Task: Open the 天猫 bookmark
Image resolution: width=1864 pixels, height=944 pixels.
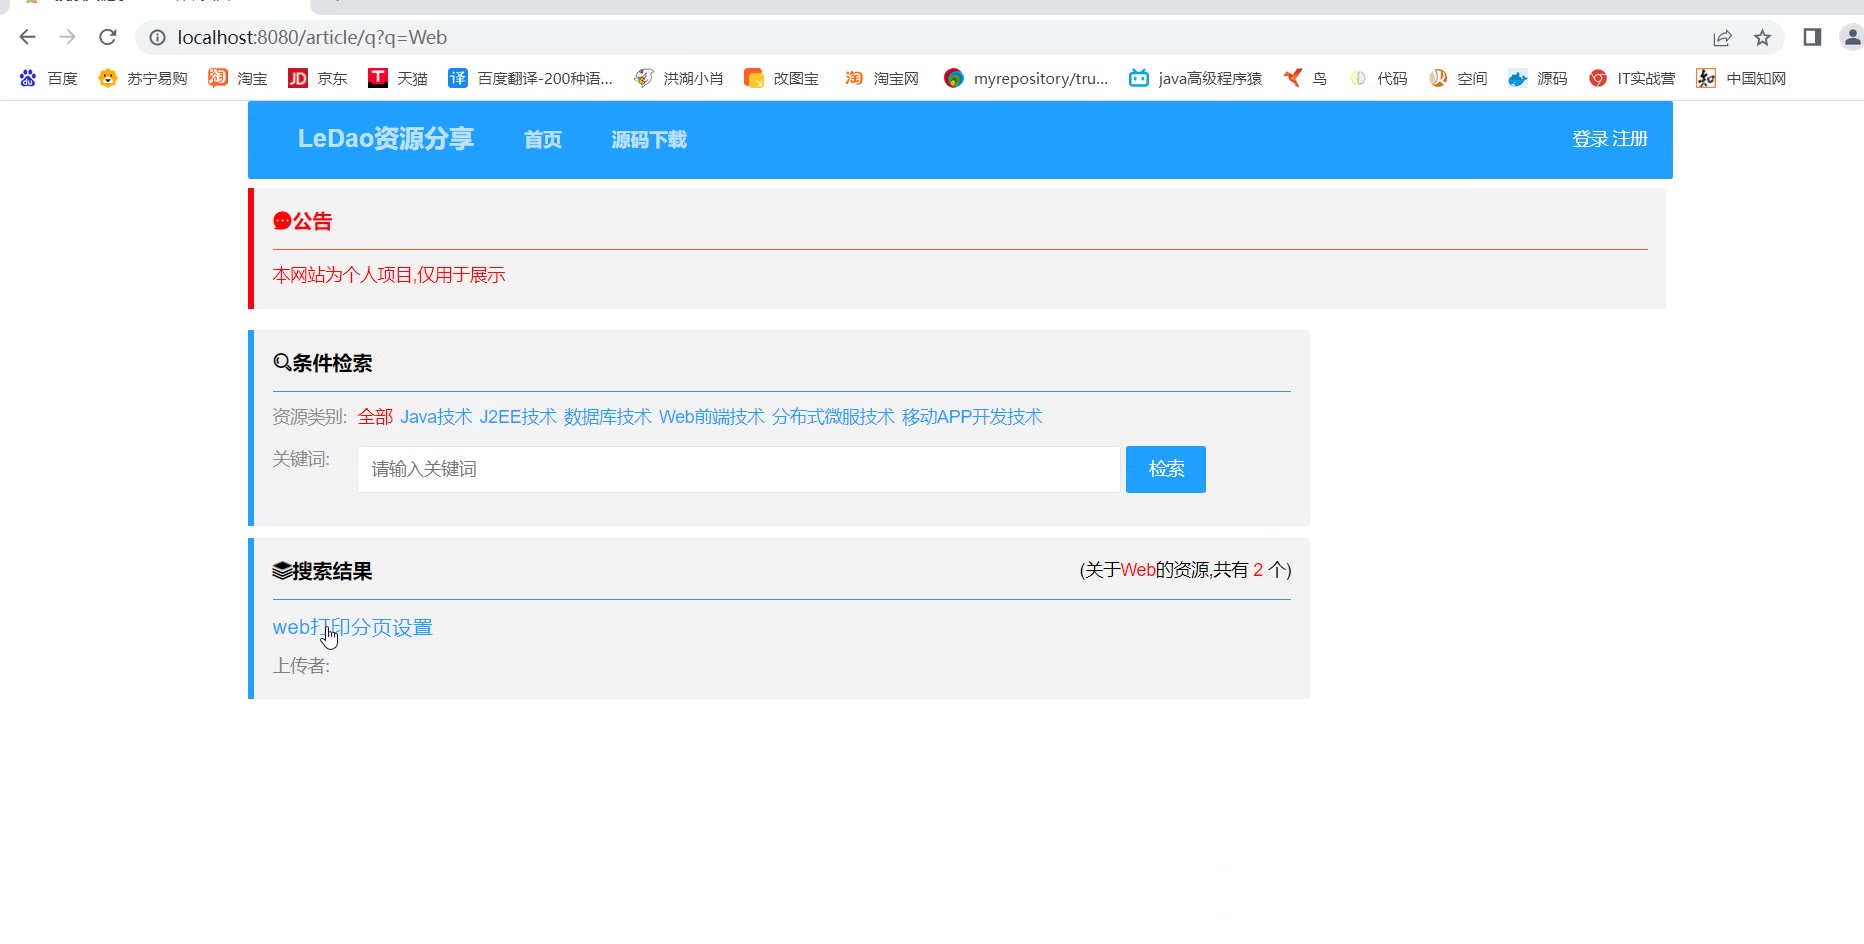Action: (x=398, y=78)
